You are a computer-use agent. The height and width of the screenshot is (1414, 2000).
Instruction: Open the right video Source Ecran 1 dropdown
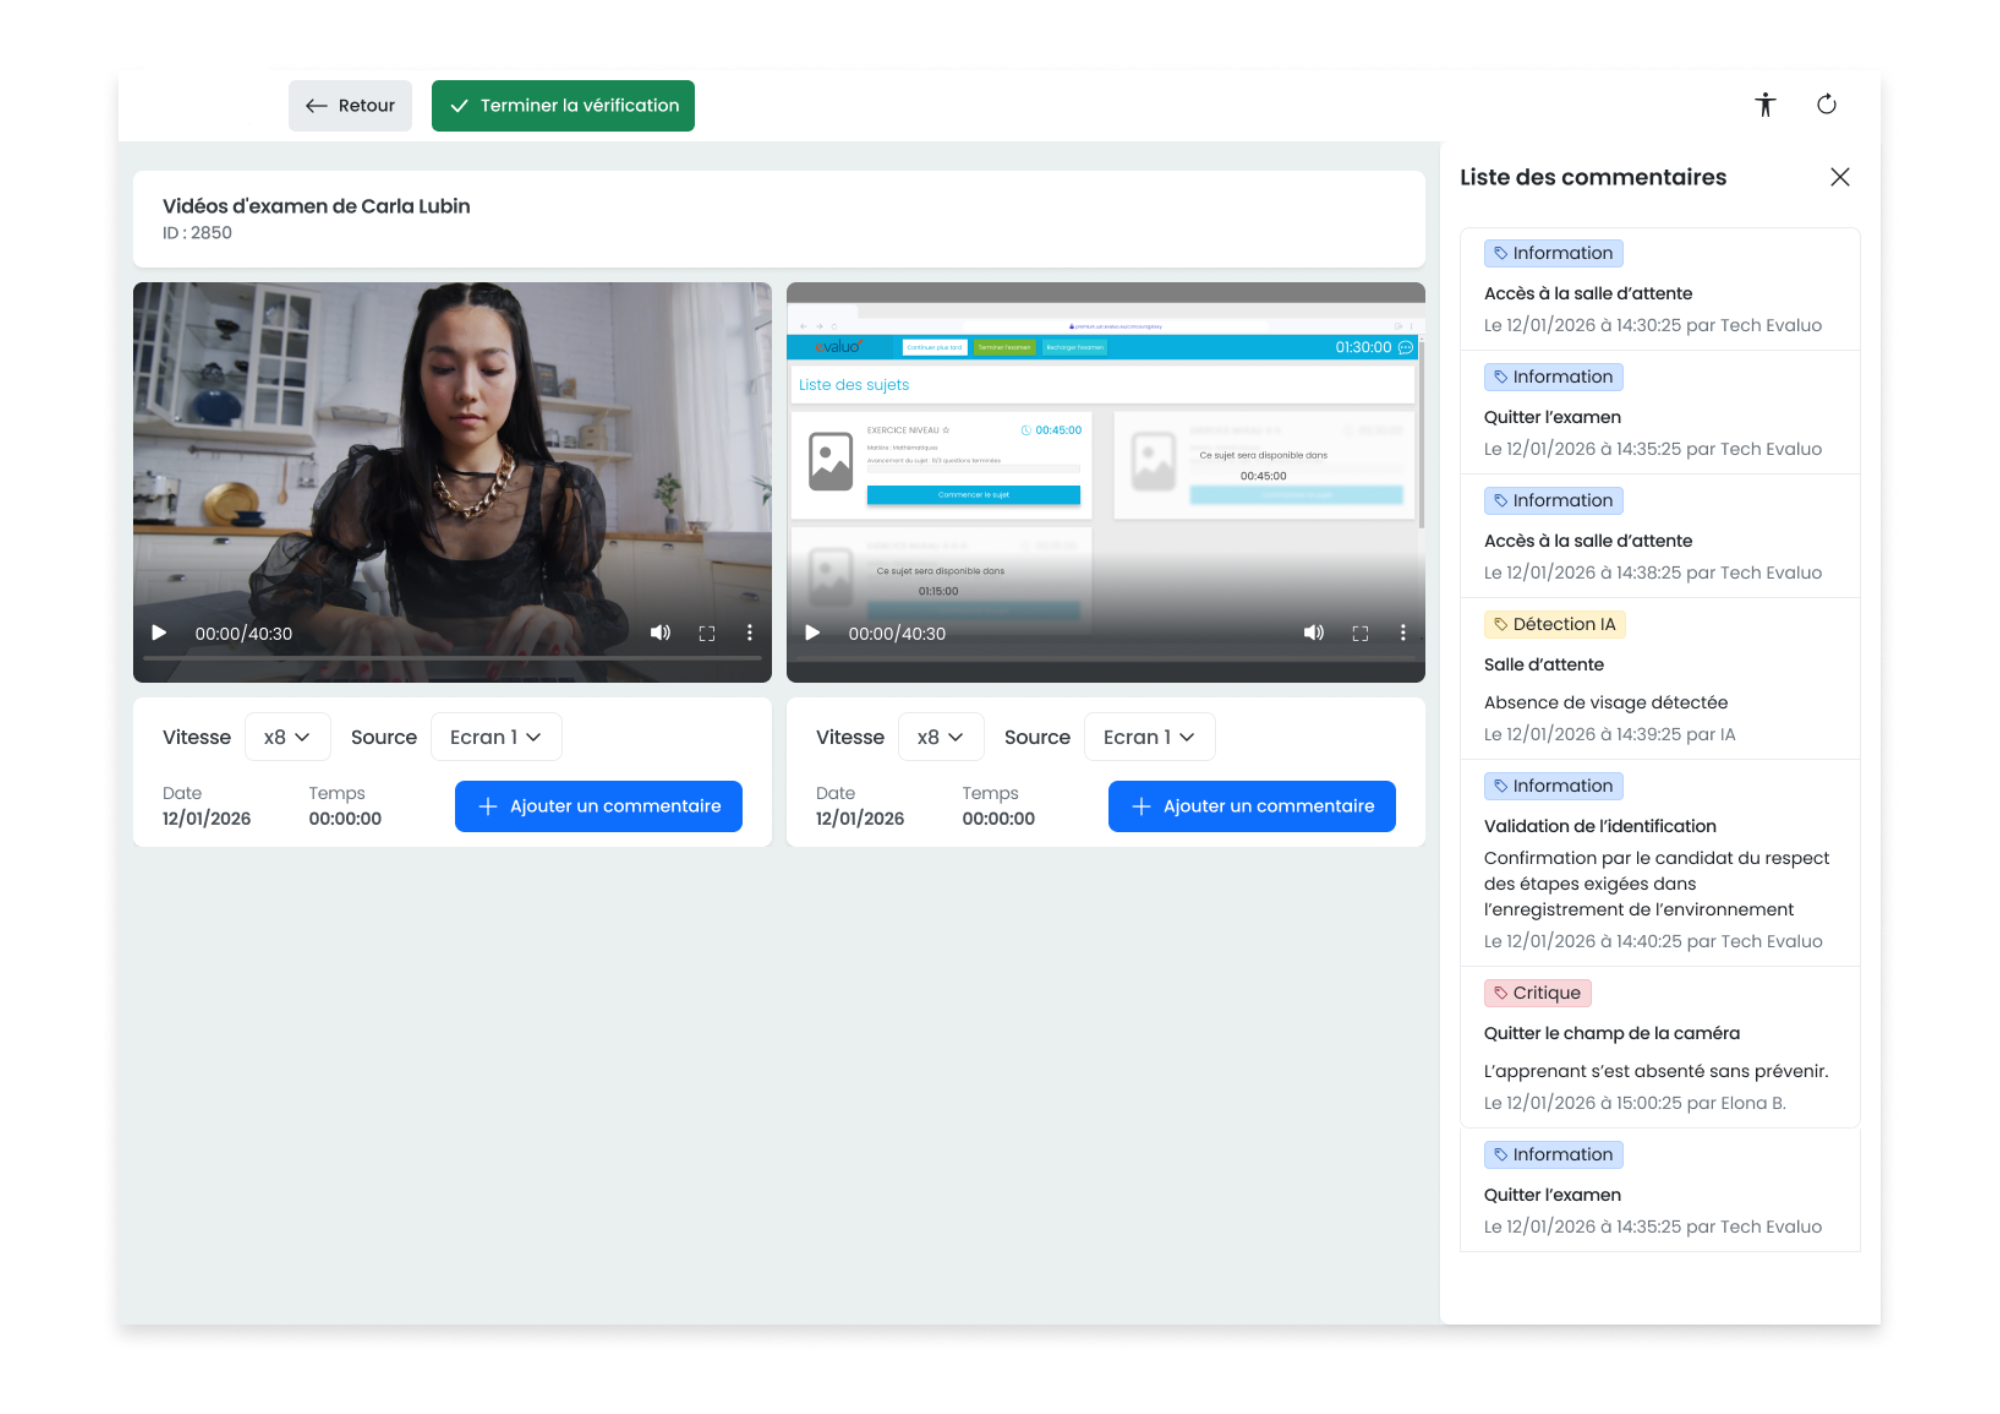point(1149,737)
